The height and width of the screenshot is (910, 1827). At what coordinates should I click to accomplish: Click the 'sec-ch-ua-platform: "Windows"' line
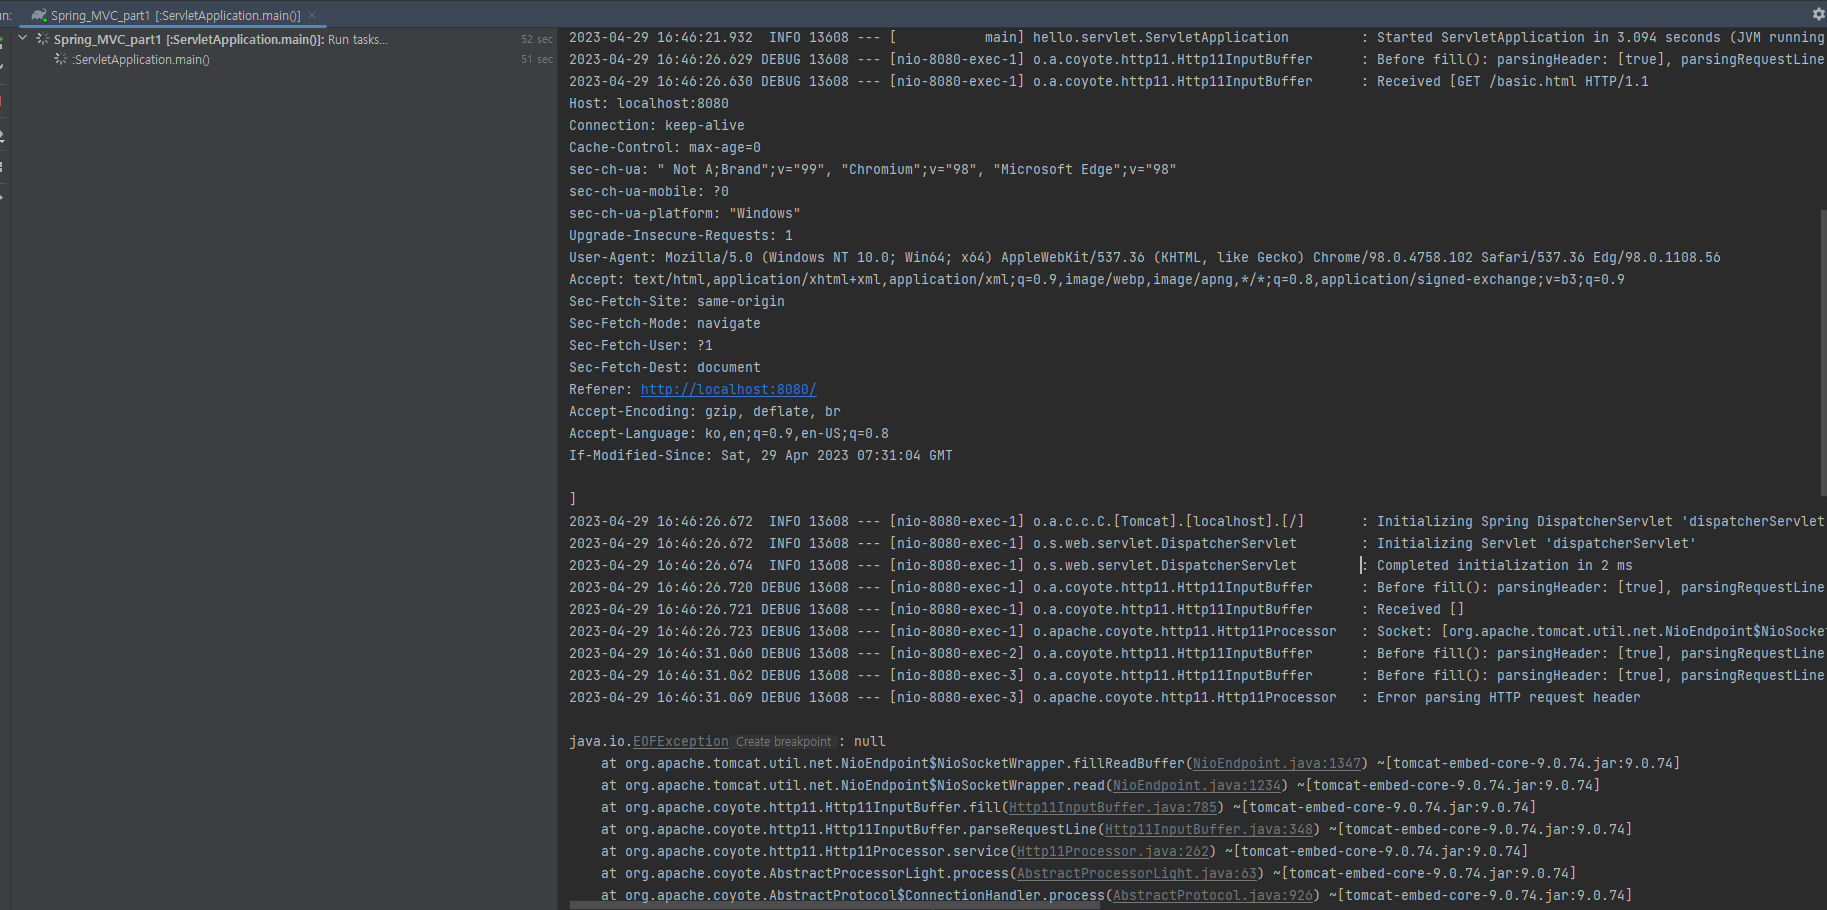tap(684, 213)
